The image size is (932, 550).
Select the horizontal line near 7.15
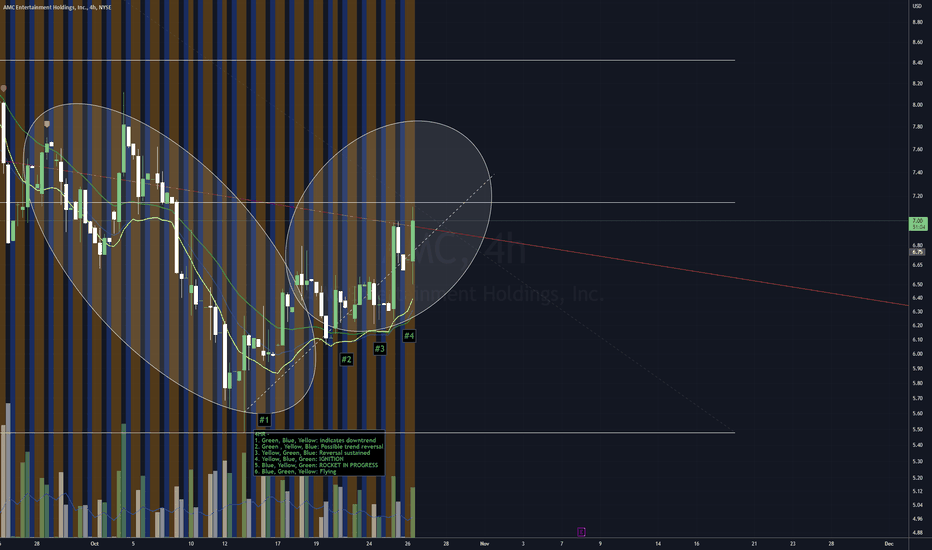tap(367, 203)
